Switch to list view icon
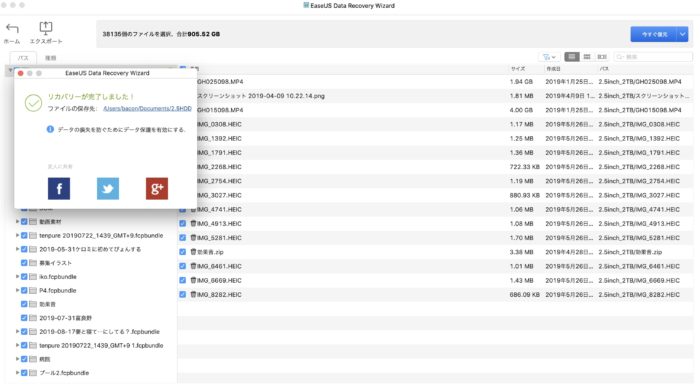Screen dimensions: 700x392 (x=572, y=57)
